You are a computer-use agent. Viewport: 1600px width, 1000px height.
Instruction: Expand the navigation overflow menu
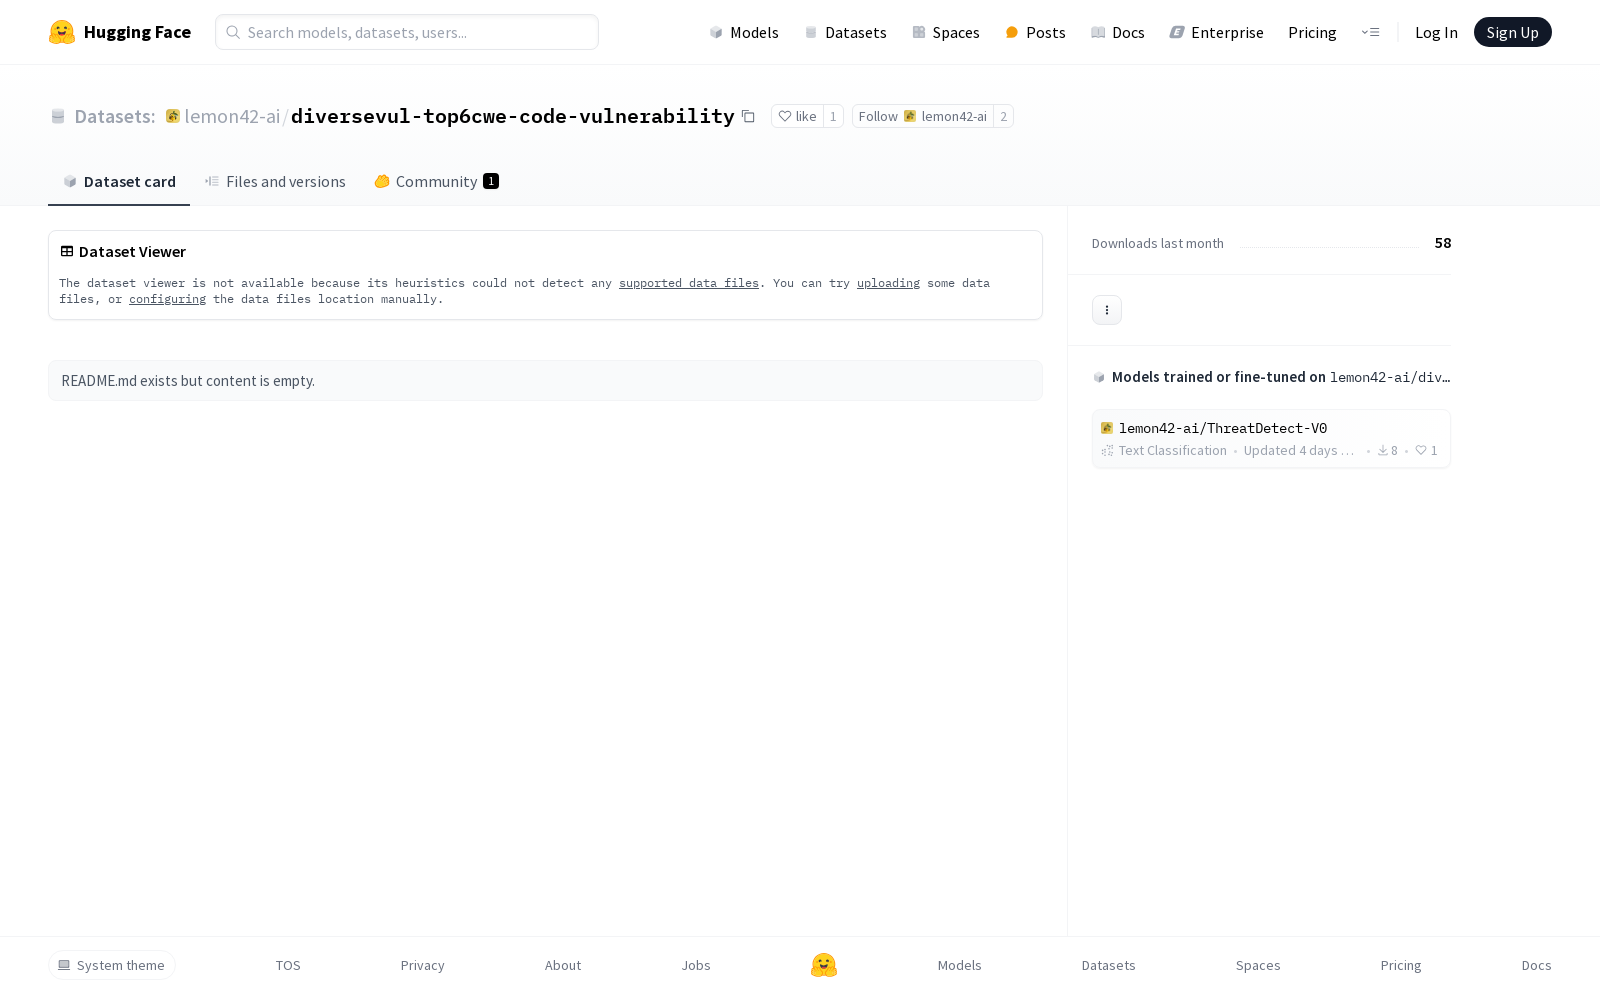click(1370, 32)
